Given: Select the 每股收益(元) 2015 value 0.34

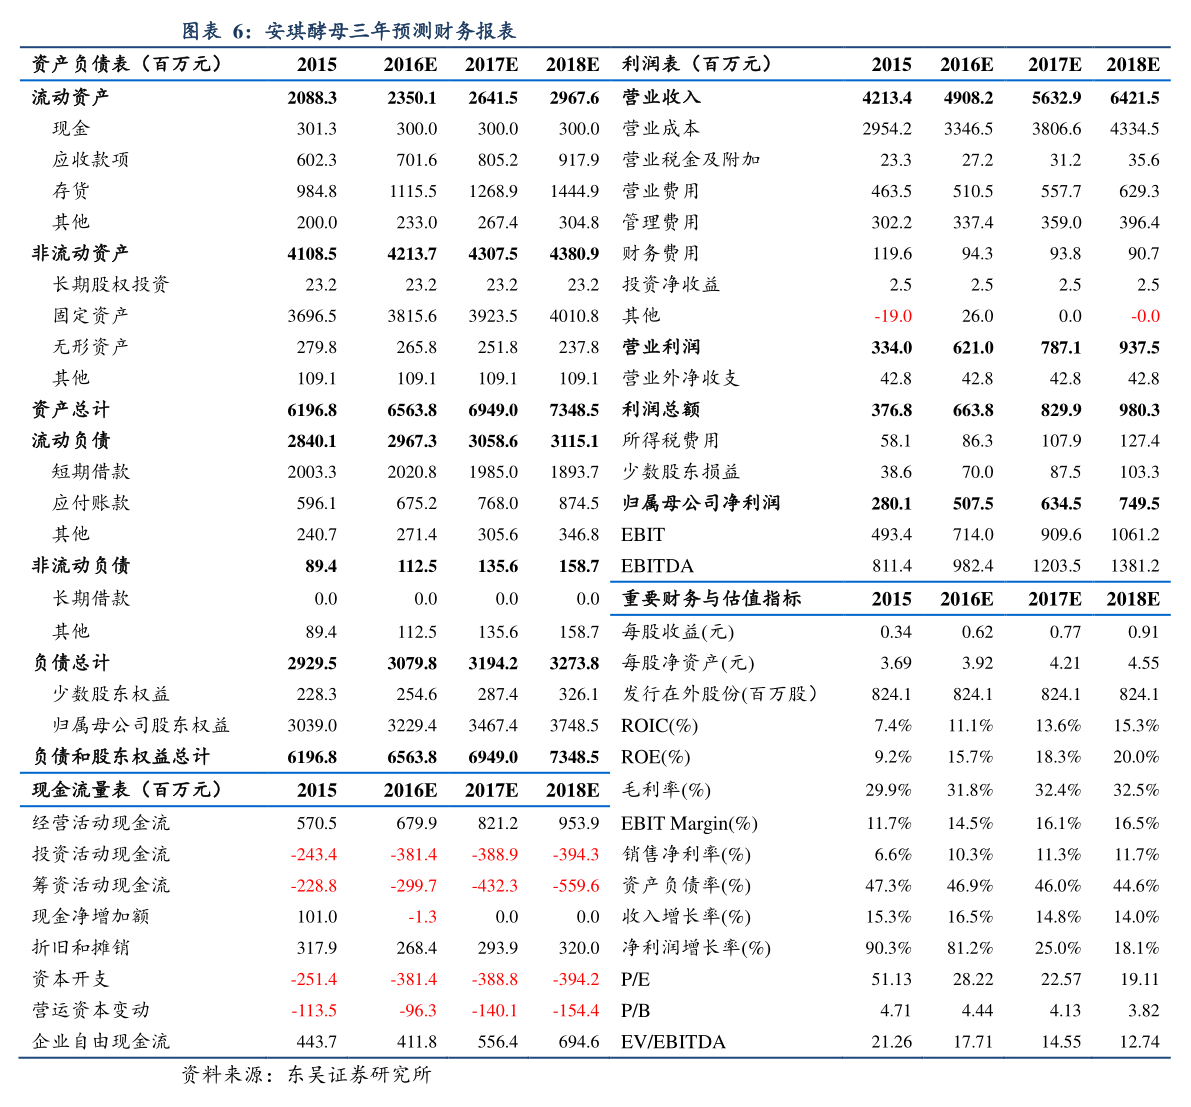Looking at the screenshot, I should [895, 632].
